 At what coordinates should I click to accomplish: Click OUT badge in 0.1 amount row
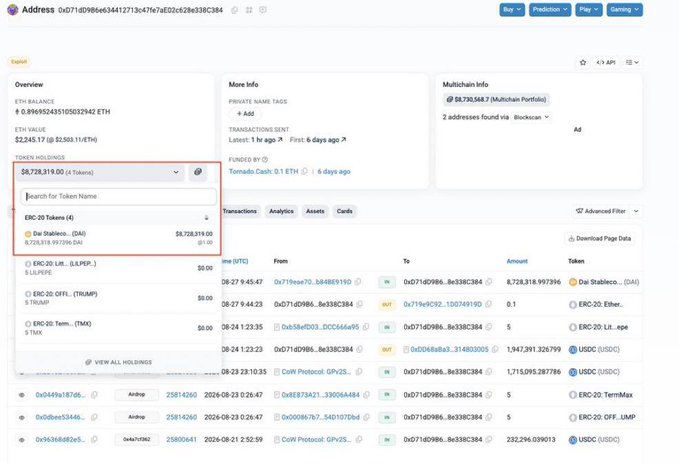point(387,304)
